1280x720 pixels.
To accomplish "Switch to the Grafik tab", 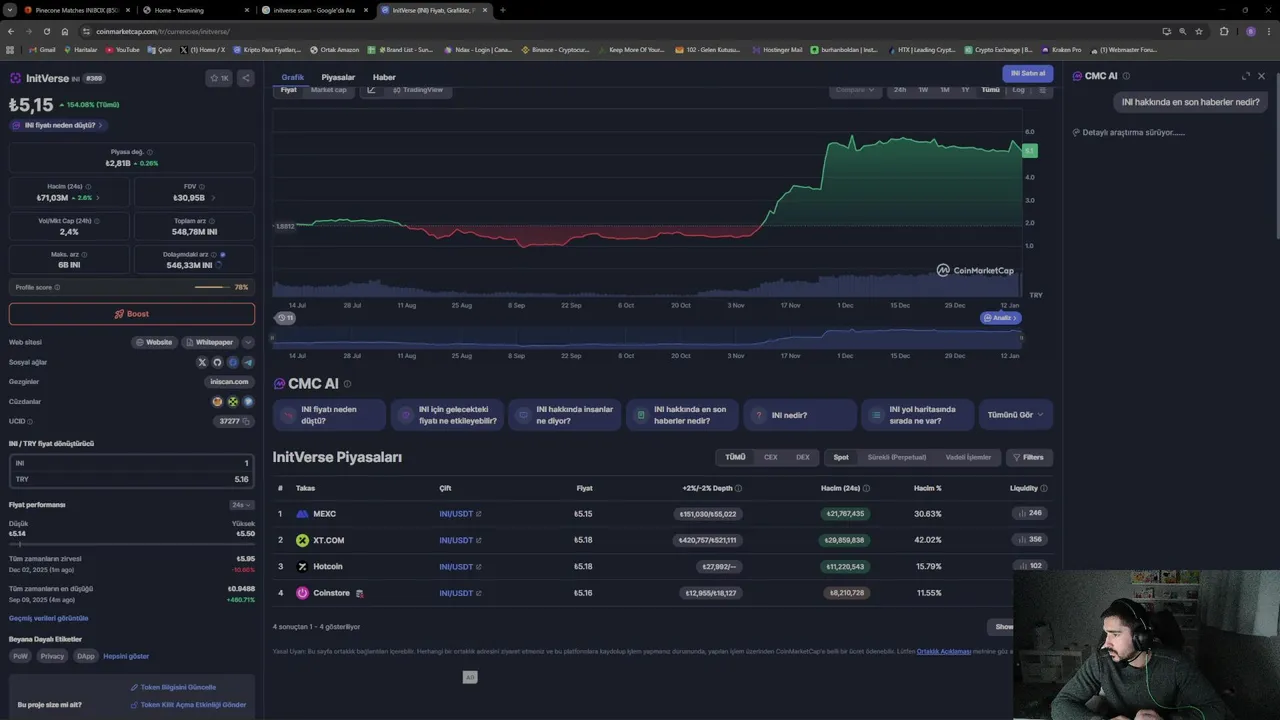I will pos(292,77).
